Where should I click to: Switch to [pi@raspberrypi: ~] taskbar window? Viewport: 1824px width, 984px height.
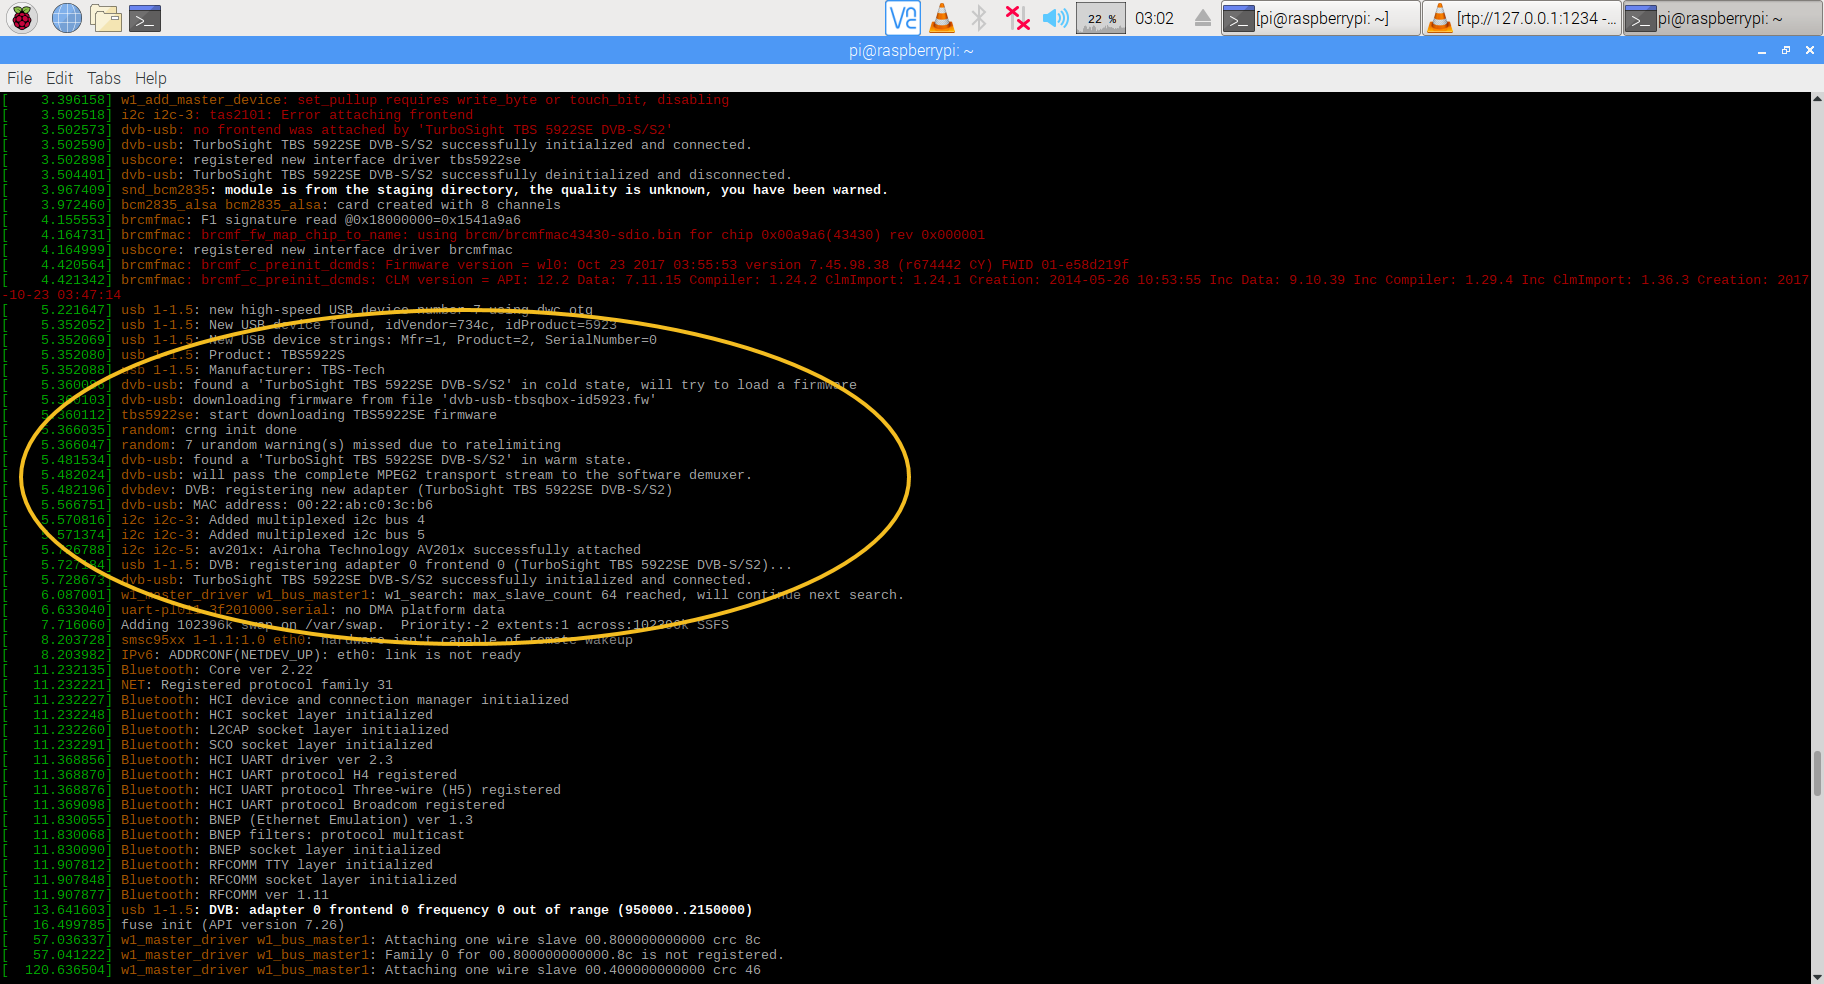1320,18
